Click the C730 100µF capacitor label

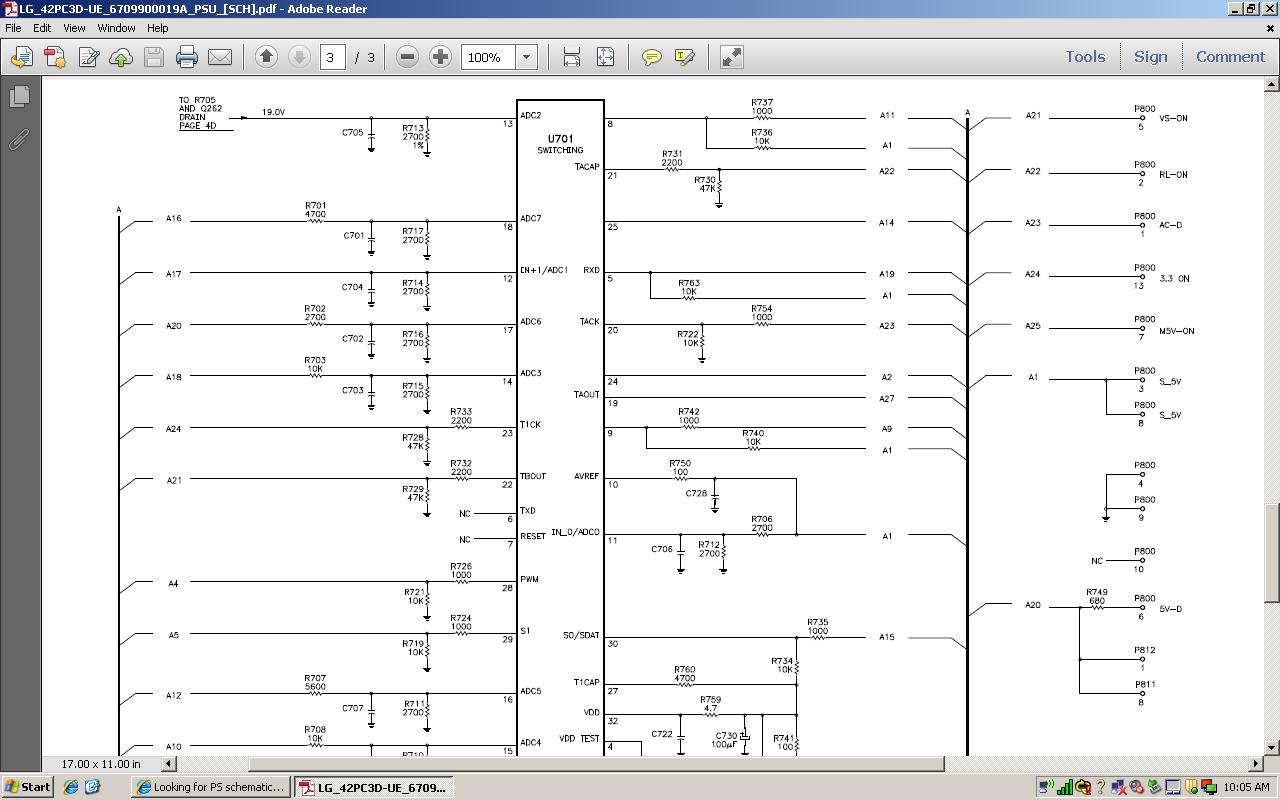coord(725,740)
